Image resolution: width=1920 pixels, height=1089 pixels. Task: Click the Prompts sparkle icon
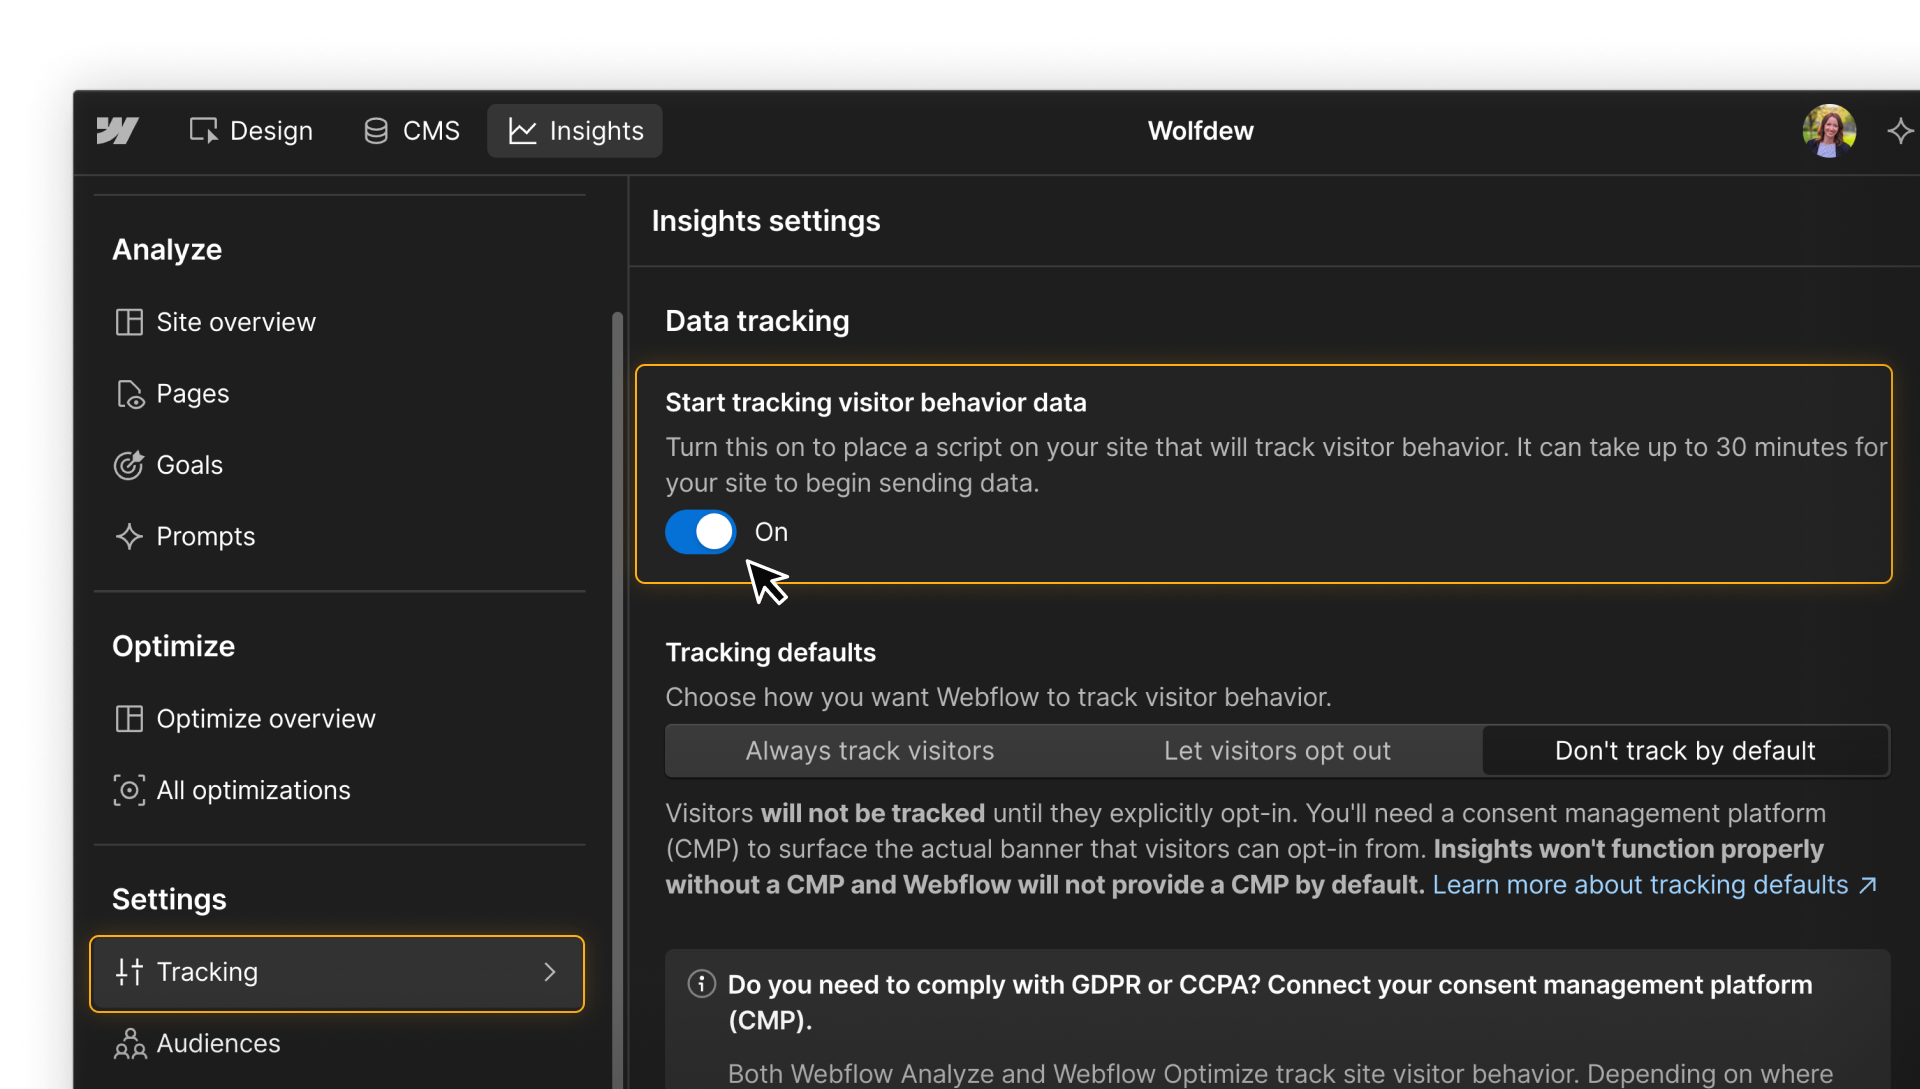click(129, 536)
